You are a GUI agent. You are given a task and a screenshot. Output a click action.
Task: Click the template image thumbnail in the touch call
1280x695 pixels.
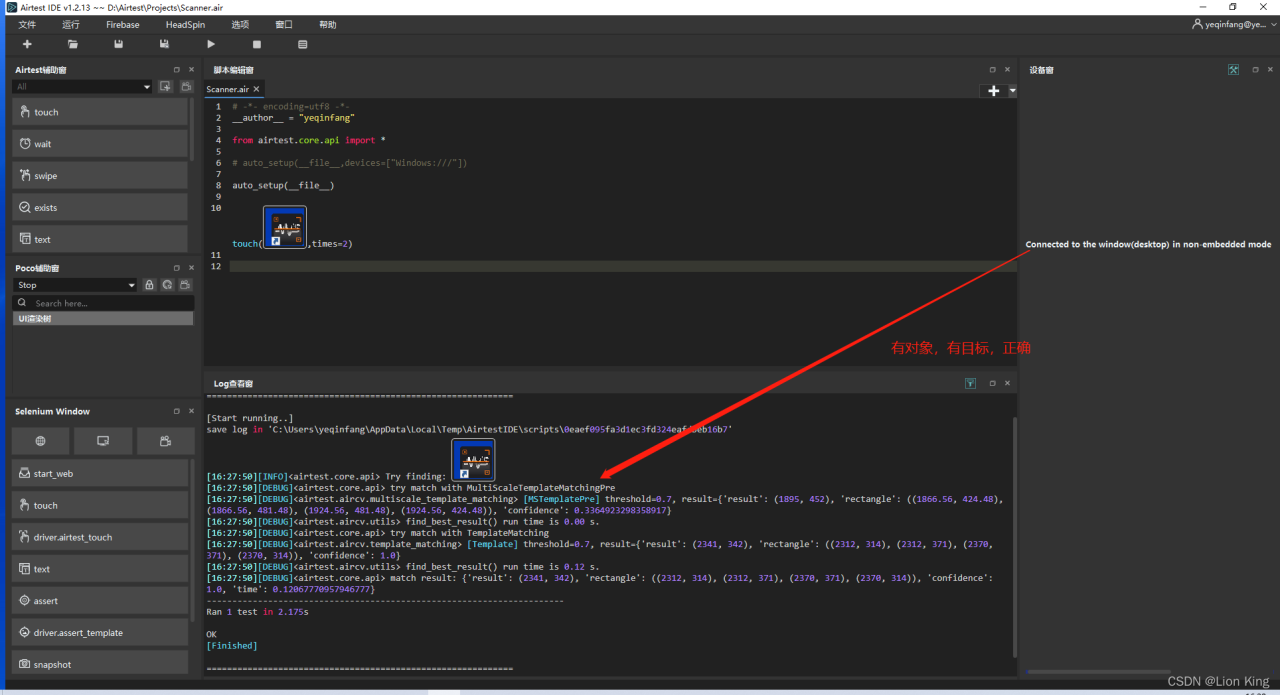(285, 227)
